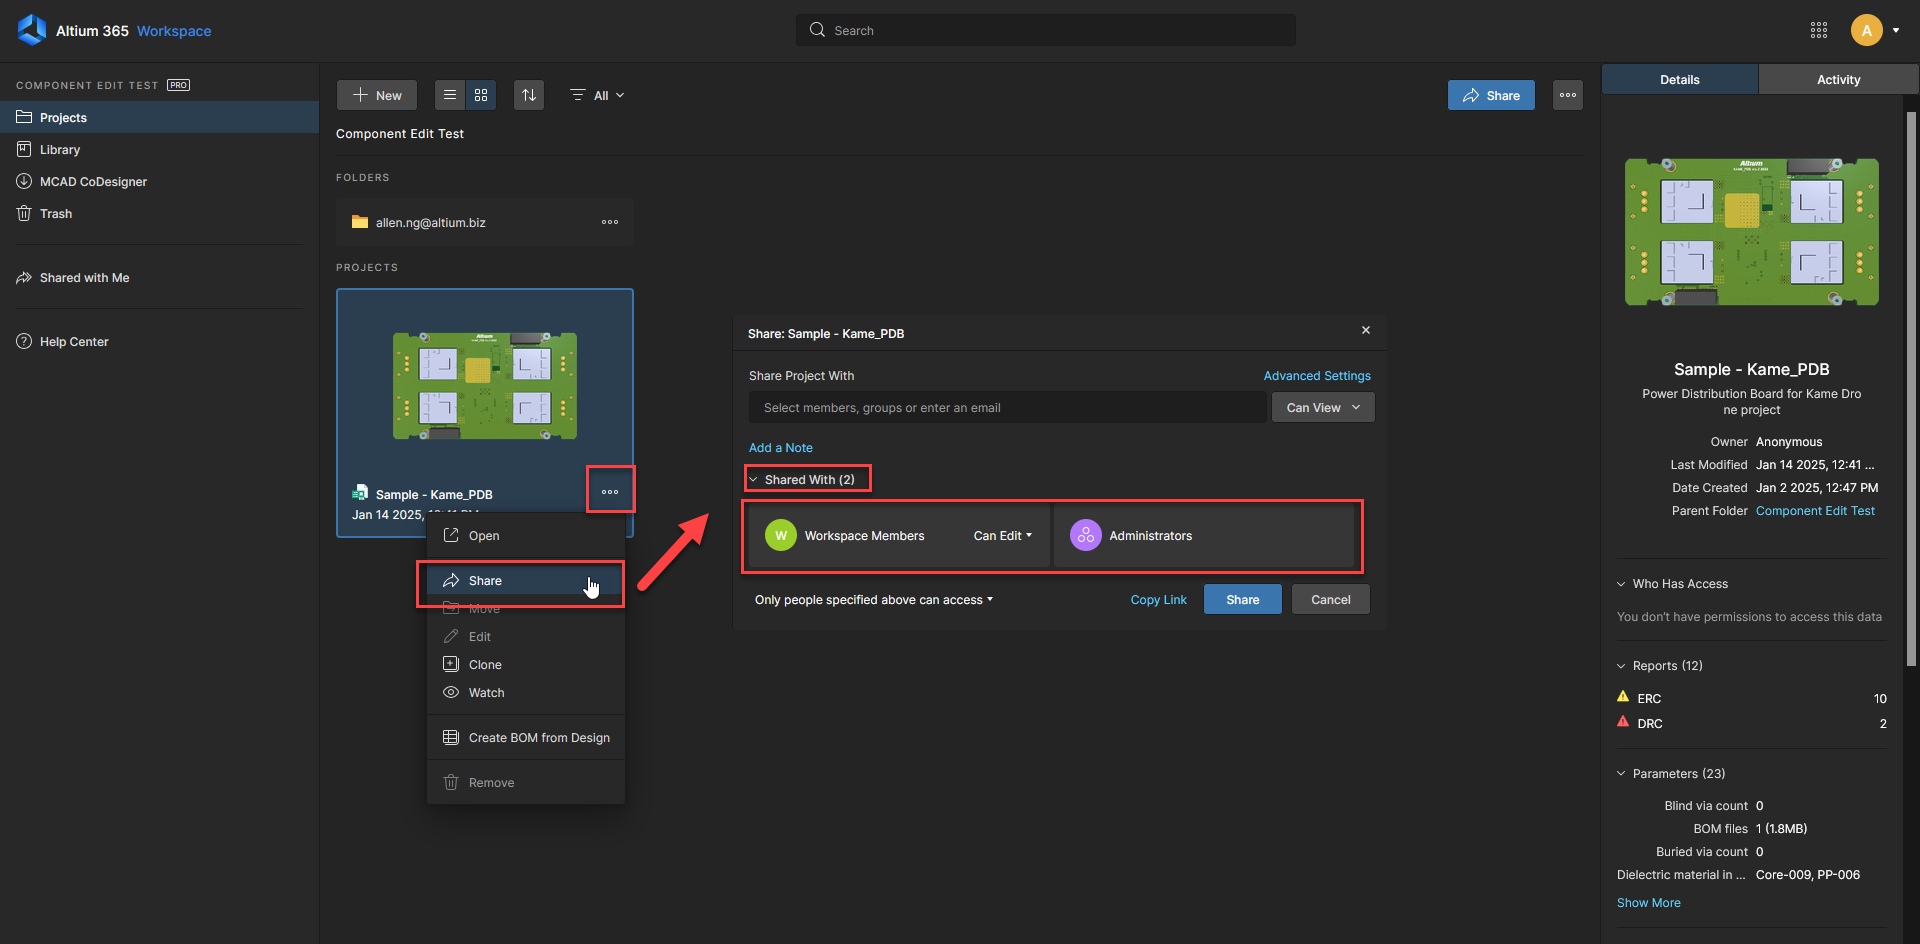Viewport: 1920px width, 944px height.
Task: Open Help Center in the sidebar
Action: pyautogui.click(x=160, y=341)
